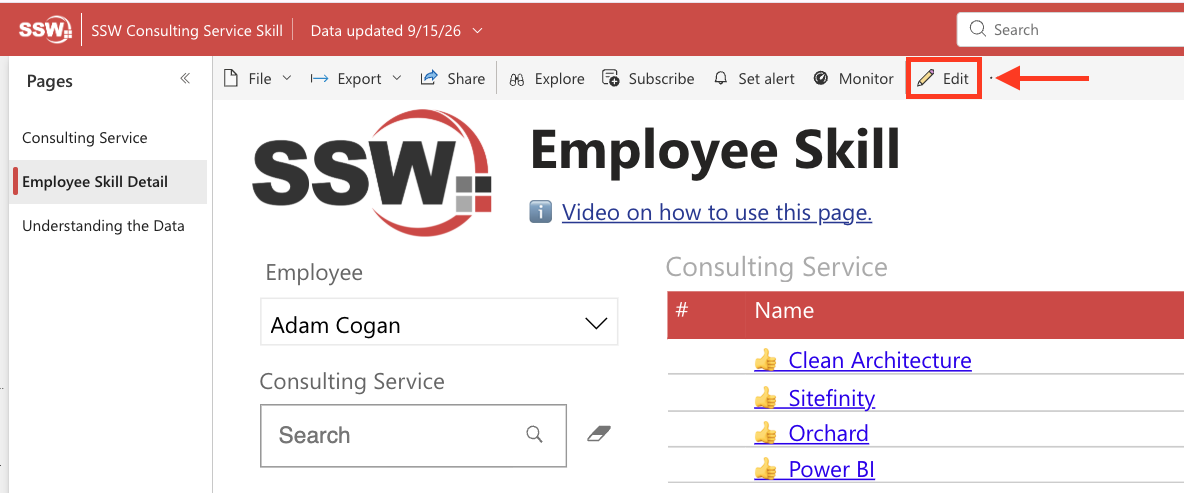
Task: Open the Employee dropdown showing Adam Cogan
Action: tap(439, 322)
